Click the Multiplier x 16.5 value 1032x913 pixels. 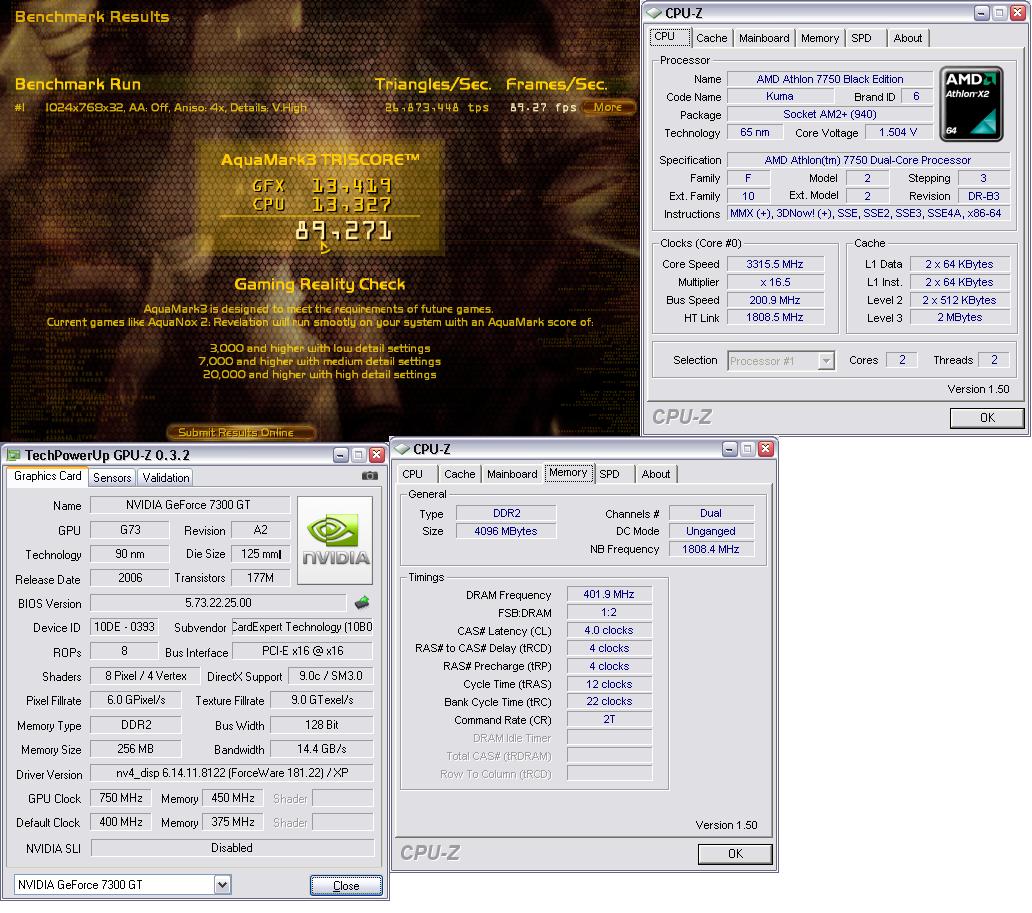(775, 282)
